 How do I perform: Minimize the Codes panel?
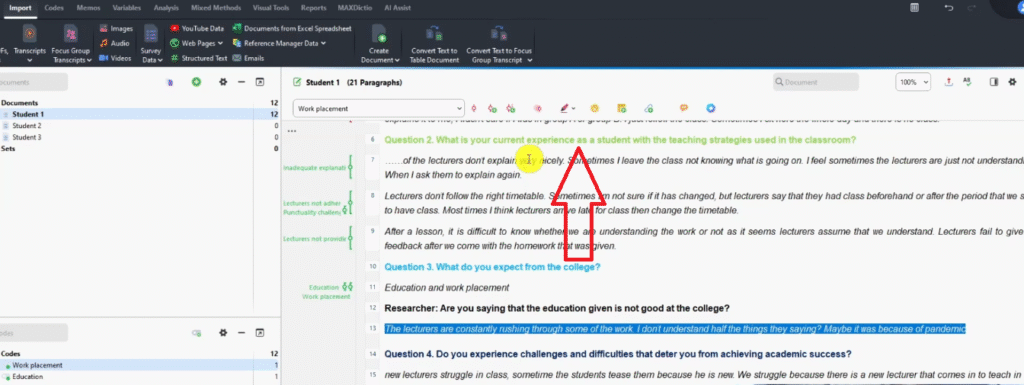[x=241, y=333]
